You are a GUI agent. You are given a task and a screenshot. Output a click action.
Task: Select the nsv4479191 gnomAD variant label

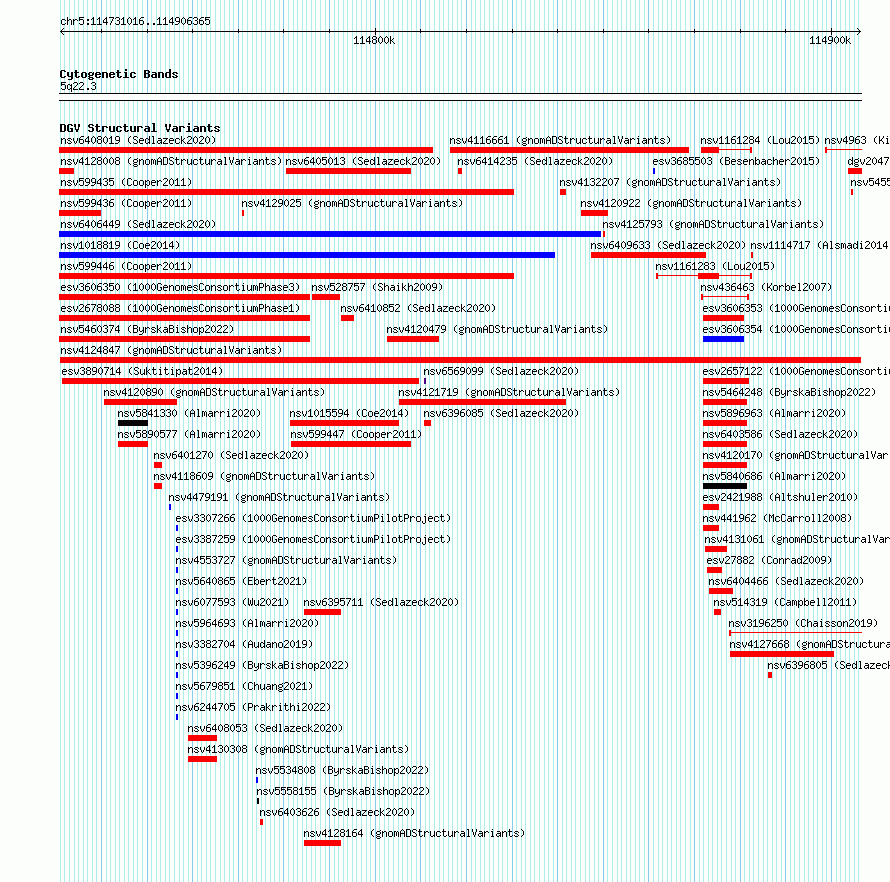(x=279, y=497)
